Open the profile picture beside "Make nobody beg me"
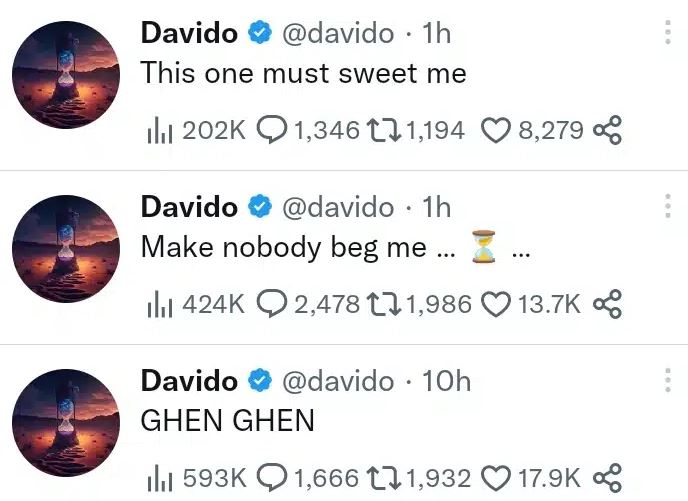This screenshot has width=688, height=501. coord(66,249)
